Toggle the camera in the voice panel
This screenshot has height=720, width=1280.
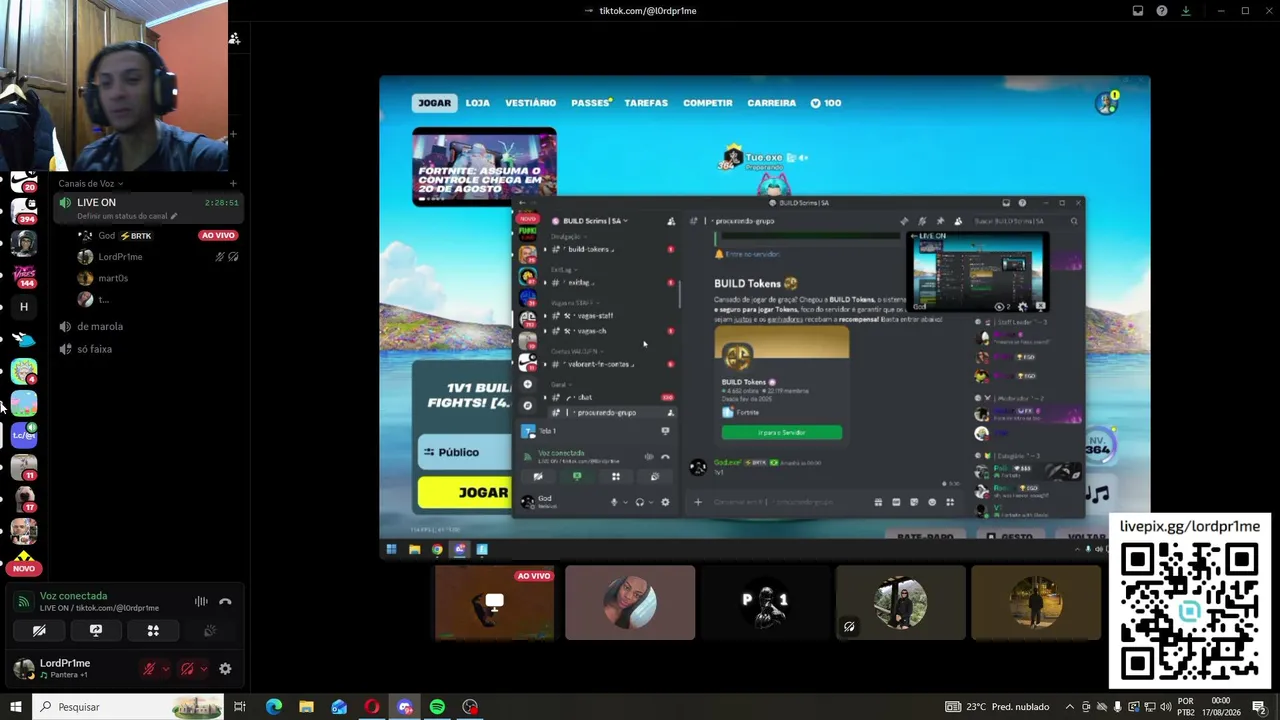tap(39, 631)
